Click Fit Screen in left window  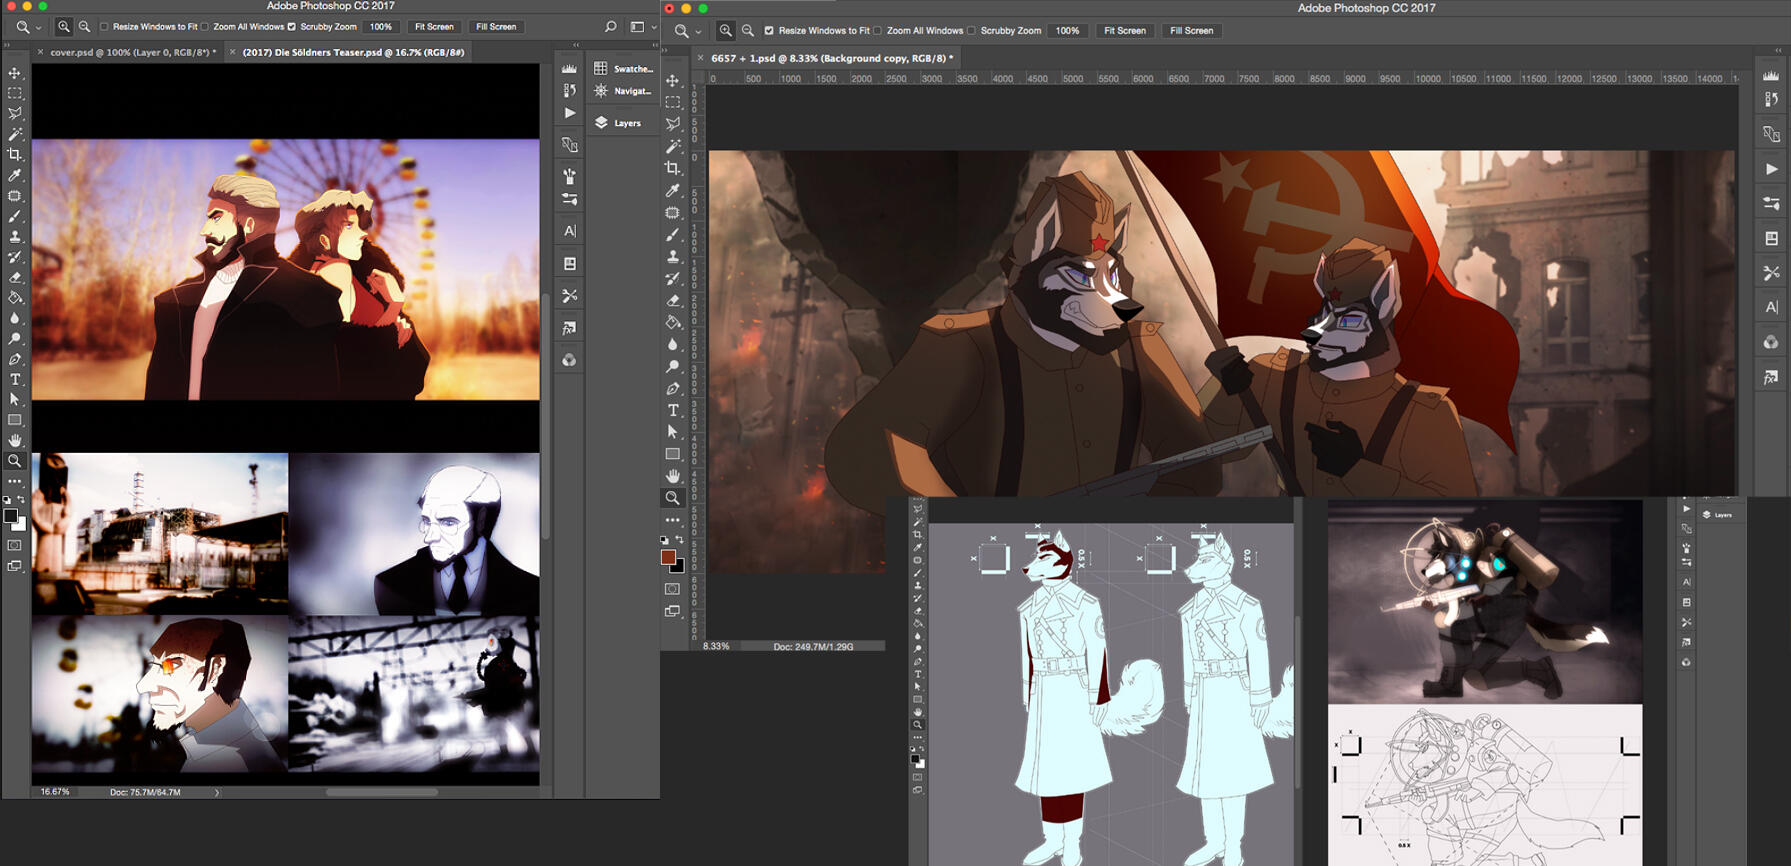click(x=434, y=27)
